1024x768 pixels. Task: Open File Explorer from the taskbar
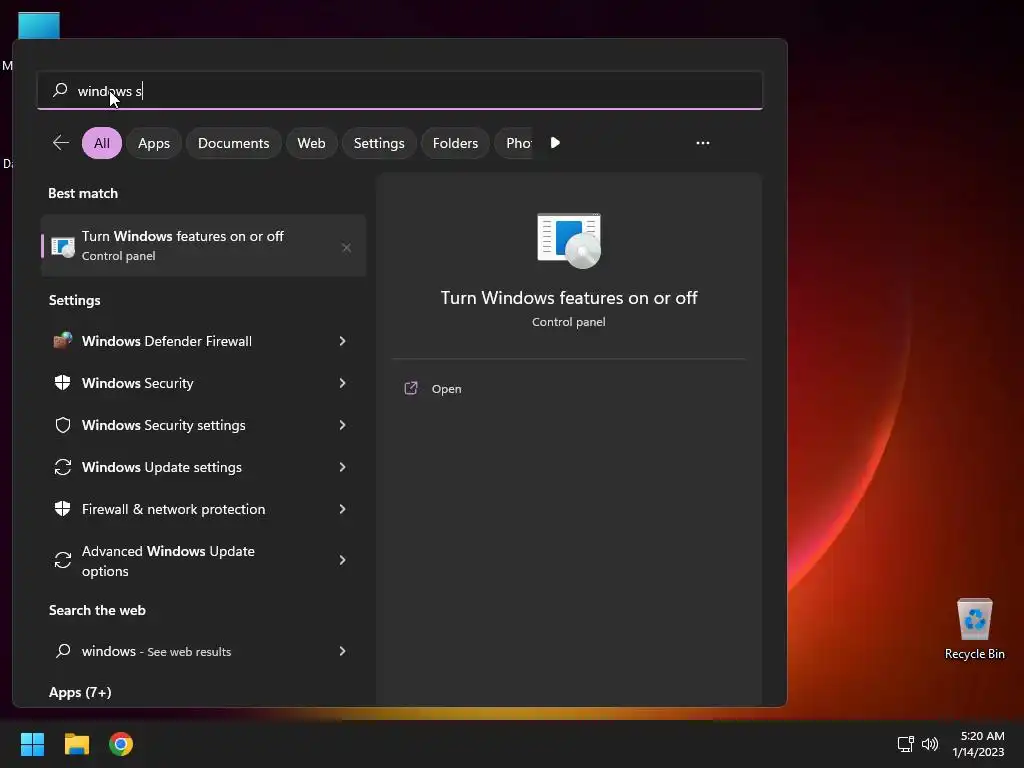[76, 744]
